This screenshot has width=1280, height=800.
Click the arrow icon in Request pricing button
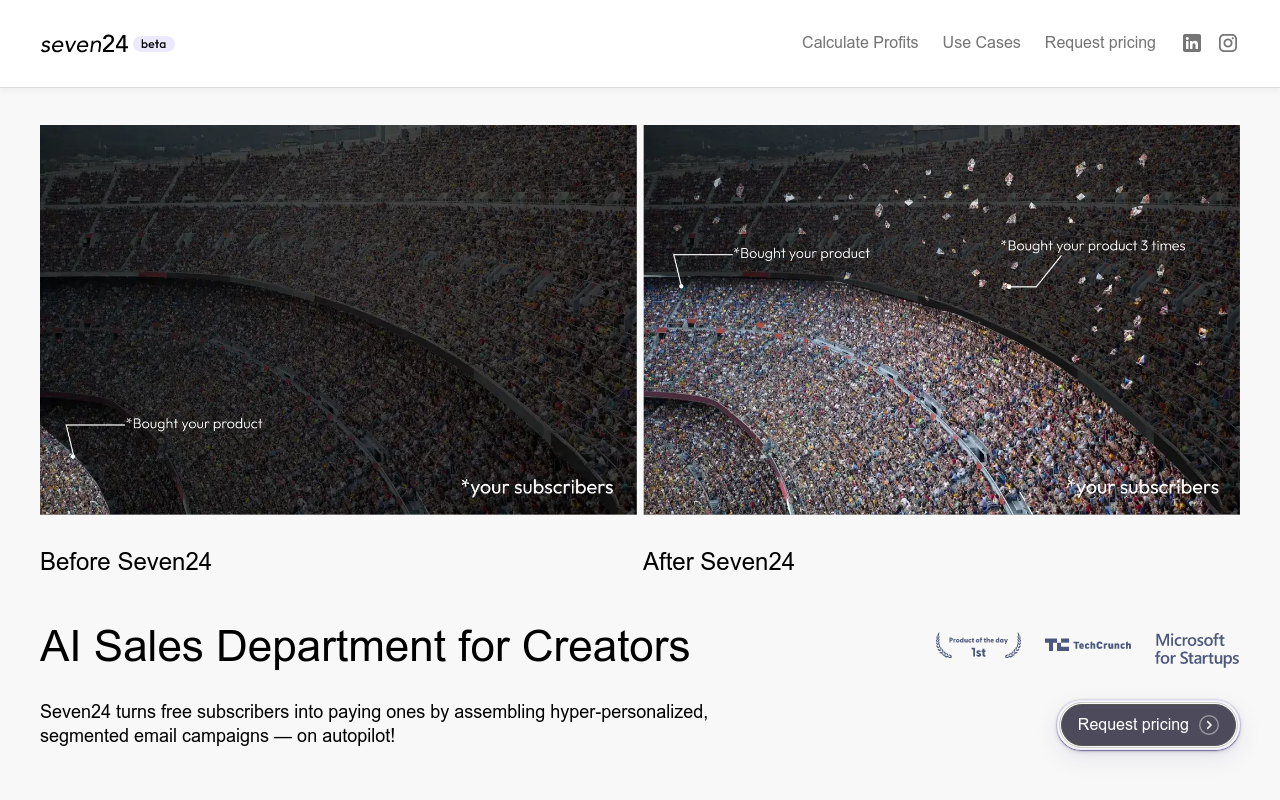[1209, 725]
